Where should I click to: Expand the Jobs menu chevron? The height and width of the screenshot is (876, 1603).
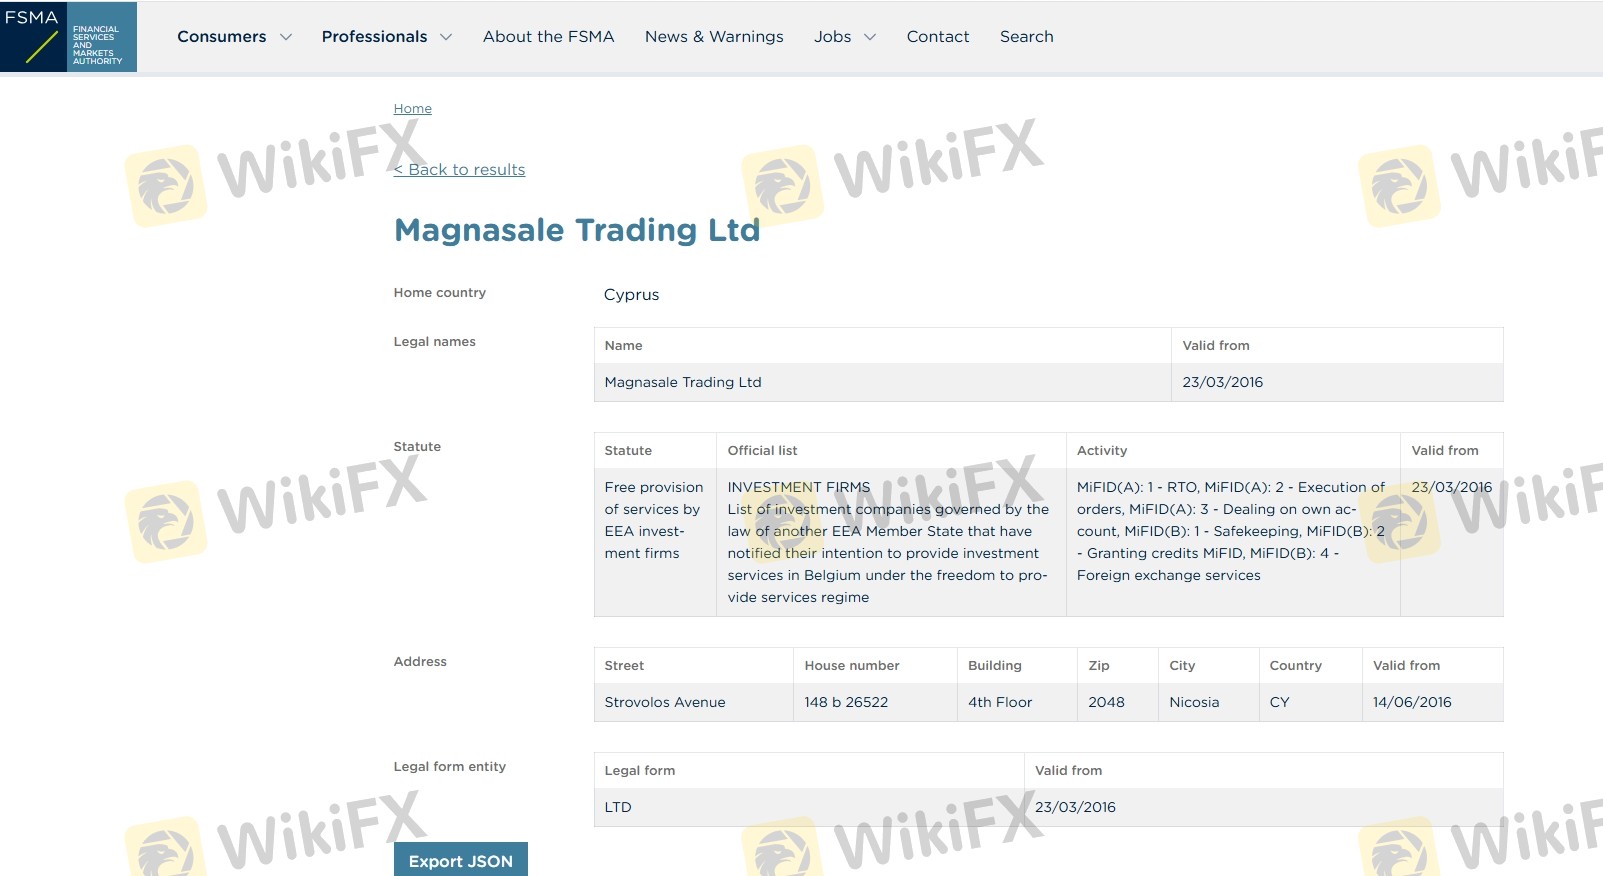click(x=870, y=37)
